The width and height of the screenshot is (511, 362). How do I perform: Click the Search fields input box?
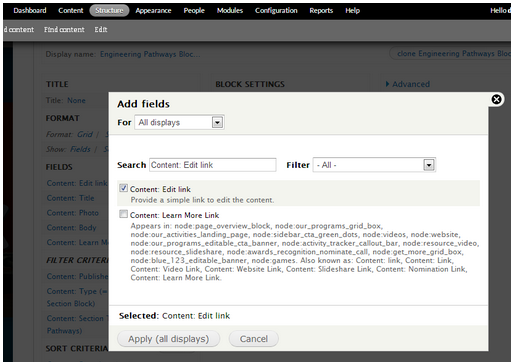[213, 165]
